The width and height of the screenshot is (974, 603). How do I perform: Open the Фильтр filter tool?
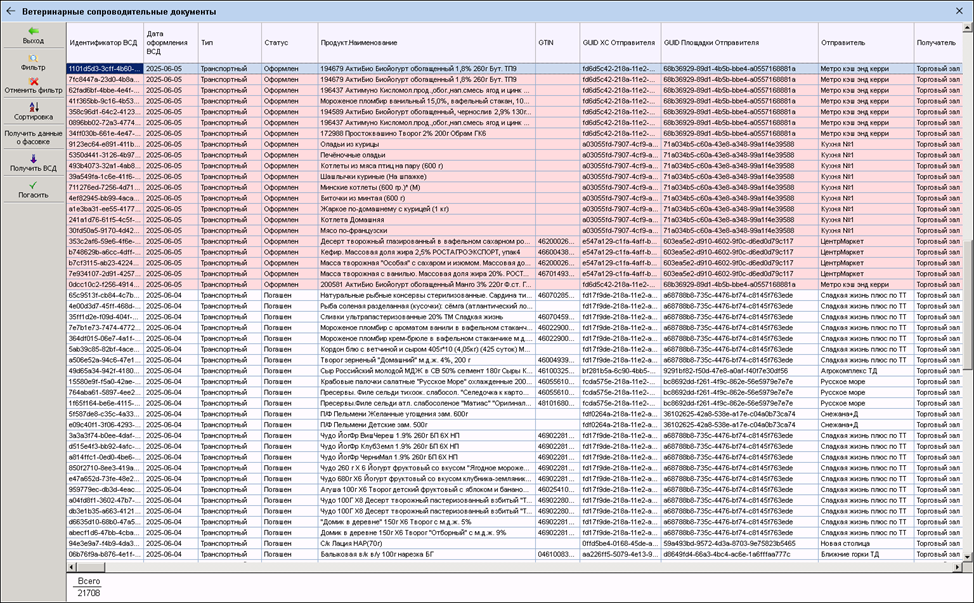(33, 60)
